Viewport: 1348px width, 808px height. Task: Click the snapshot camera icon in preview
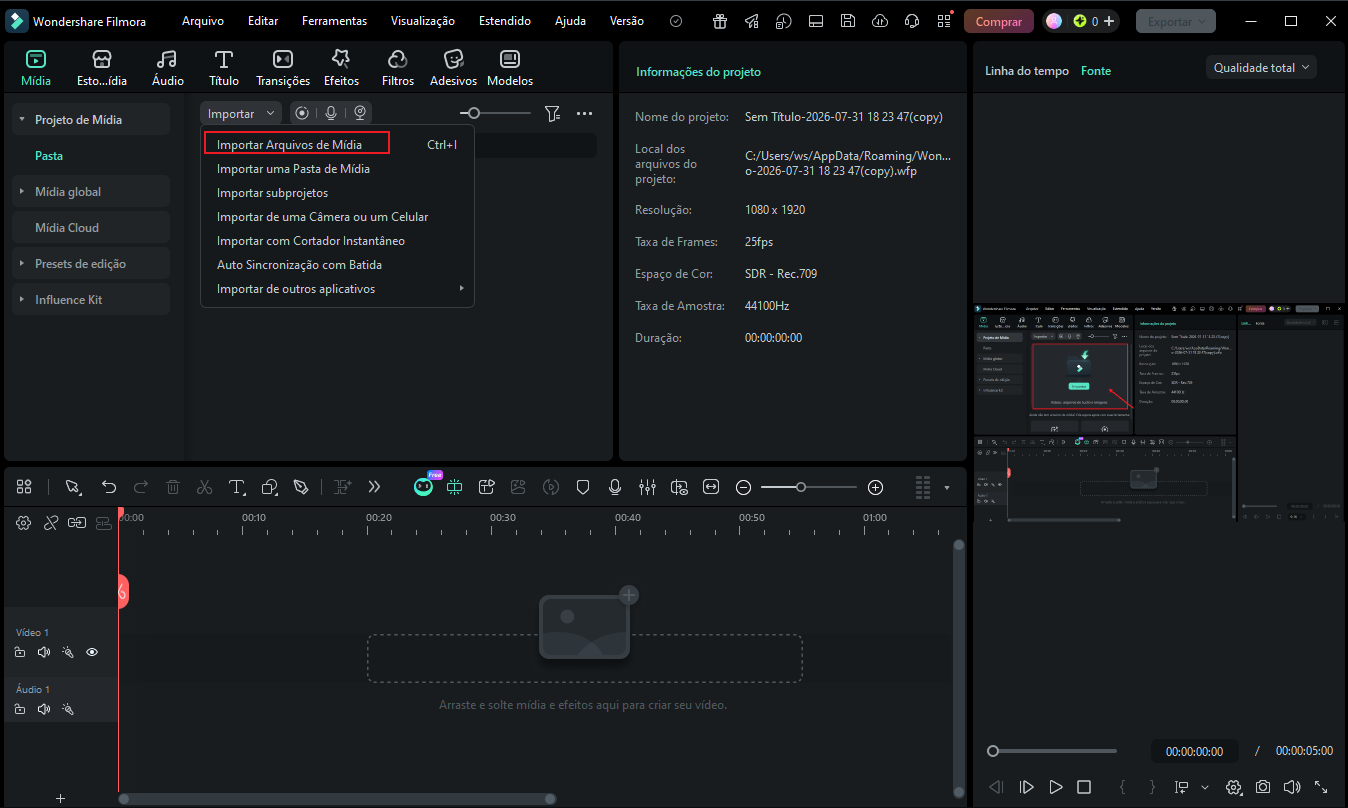coord(1263,787)
